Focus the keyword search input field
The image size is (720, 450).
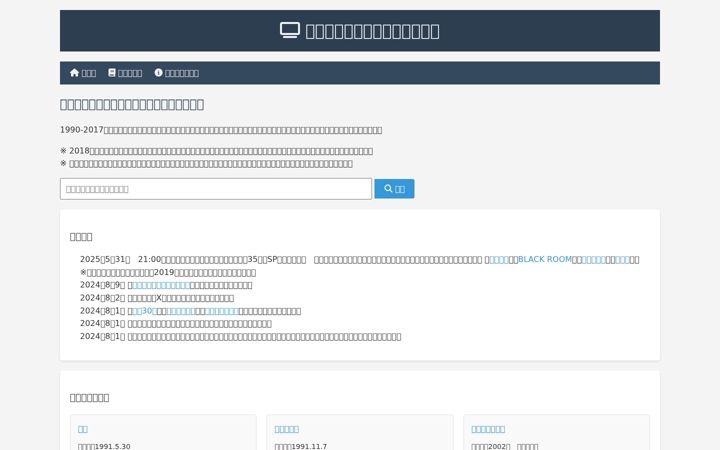(x=216, y=189)
